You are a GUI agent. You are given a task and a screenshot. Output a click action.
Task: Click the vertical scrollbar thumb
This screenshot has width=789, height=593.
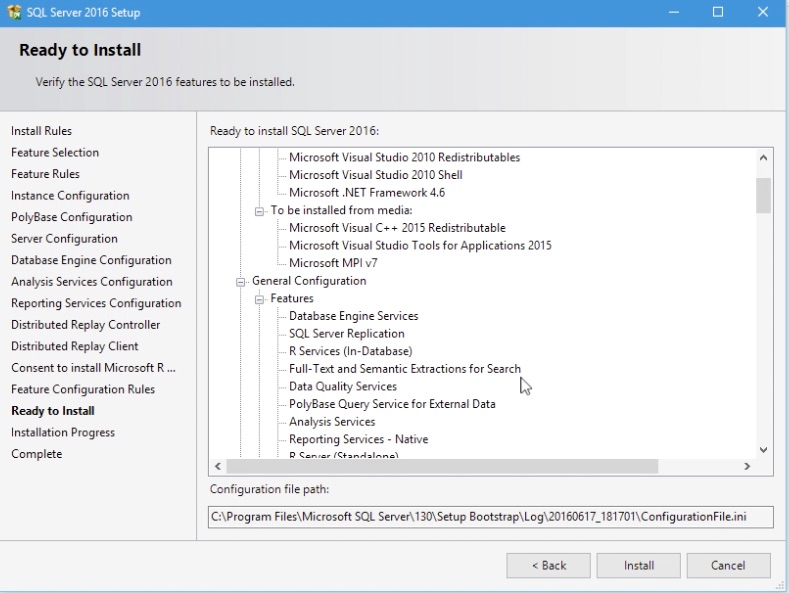tap(763, 195)
